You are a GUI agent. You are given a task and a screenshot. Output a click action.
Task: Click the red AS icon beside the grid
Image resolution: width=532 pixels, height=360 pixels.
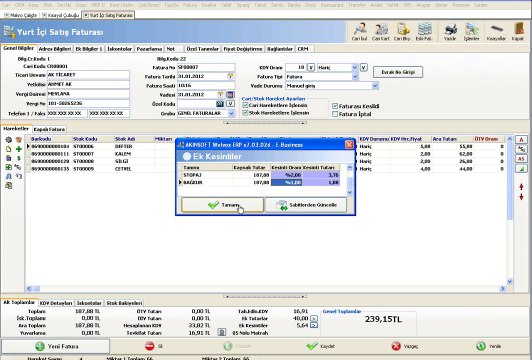[x=521, y=159]
